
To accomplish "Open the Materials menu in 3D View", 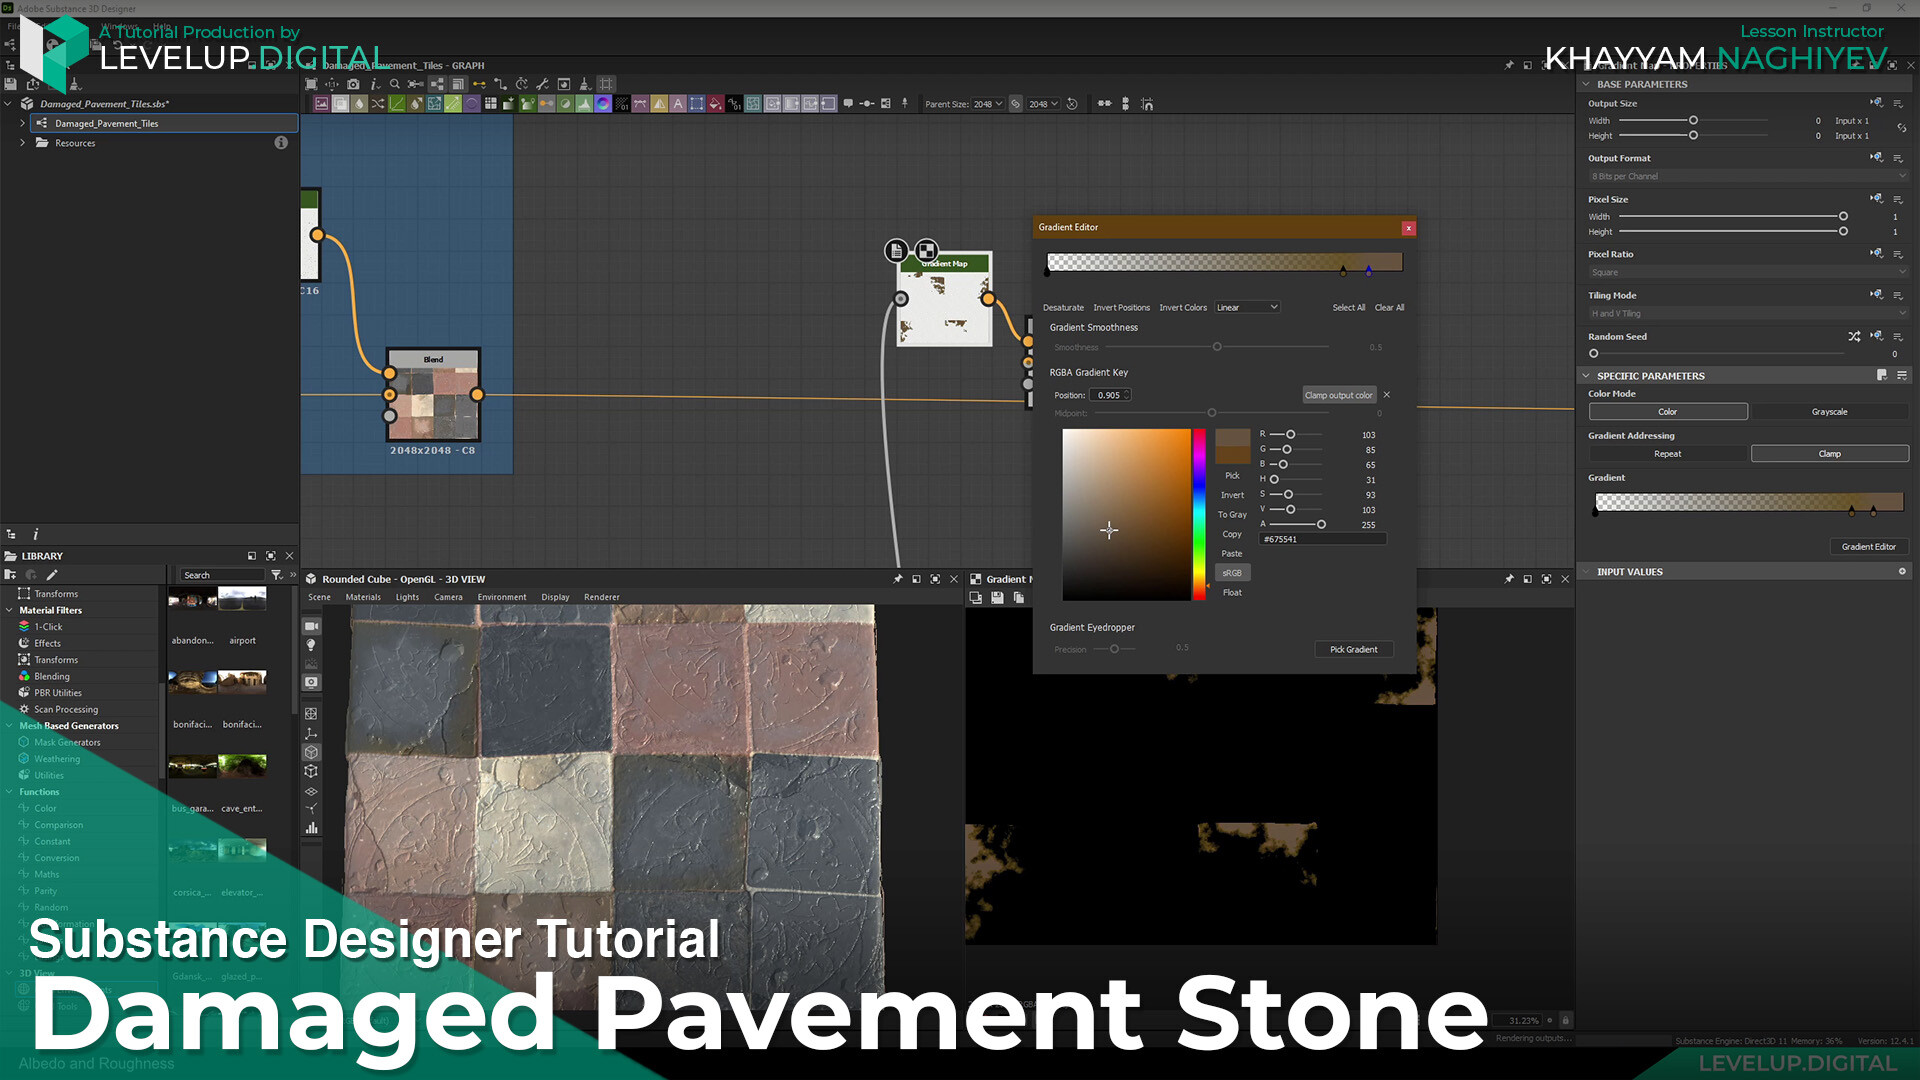I will point(363,597).
